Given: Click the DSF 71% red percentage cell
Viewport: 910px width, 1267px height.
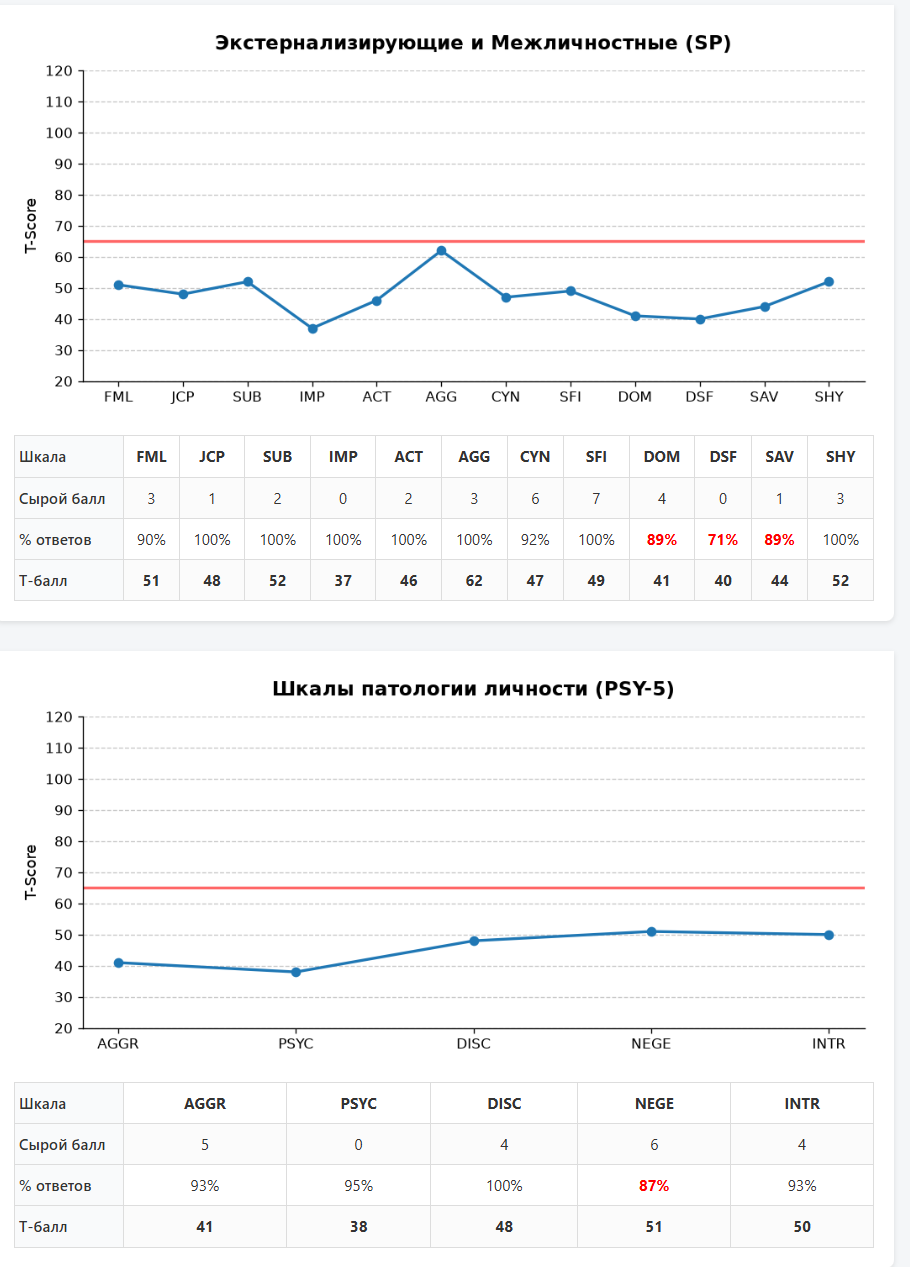Looking at the screenshot, I should pos(723,539).
